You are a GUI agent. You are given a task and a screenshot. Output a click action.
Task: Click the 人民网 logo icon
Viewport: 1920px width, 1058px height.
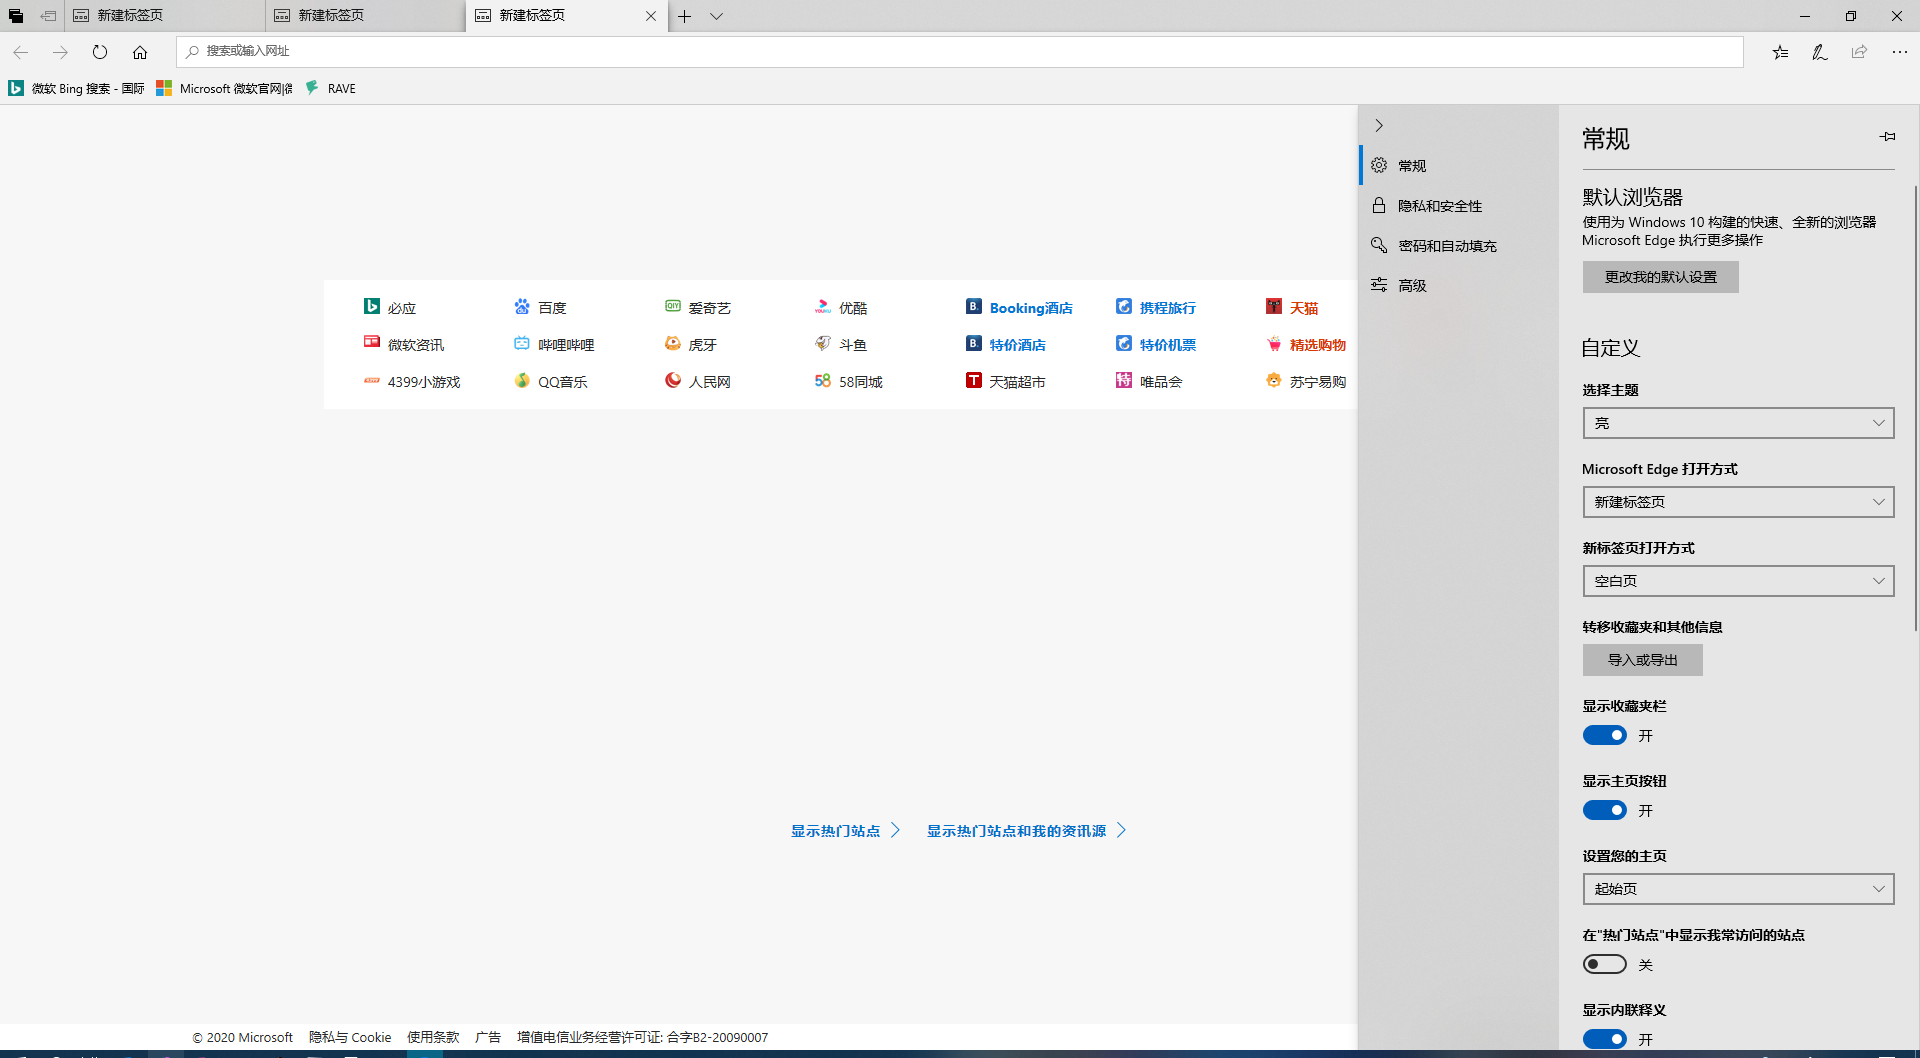pyautogui.click(x=673, y=381)
